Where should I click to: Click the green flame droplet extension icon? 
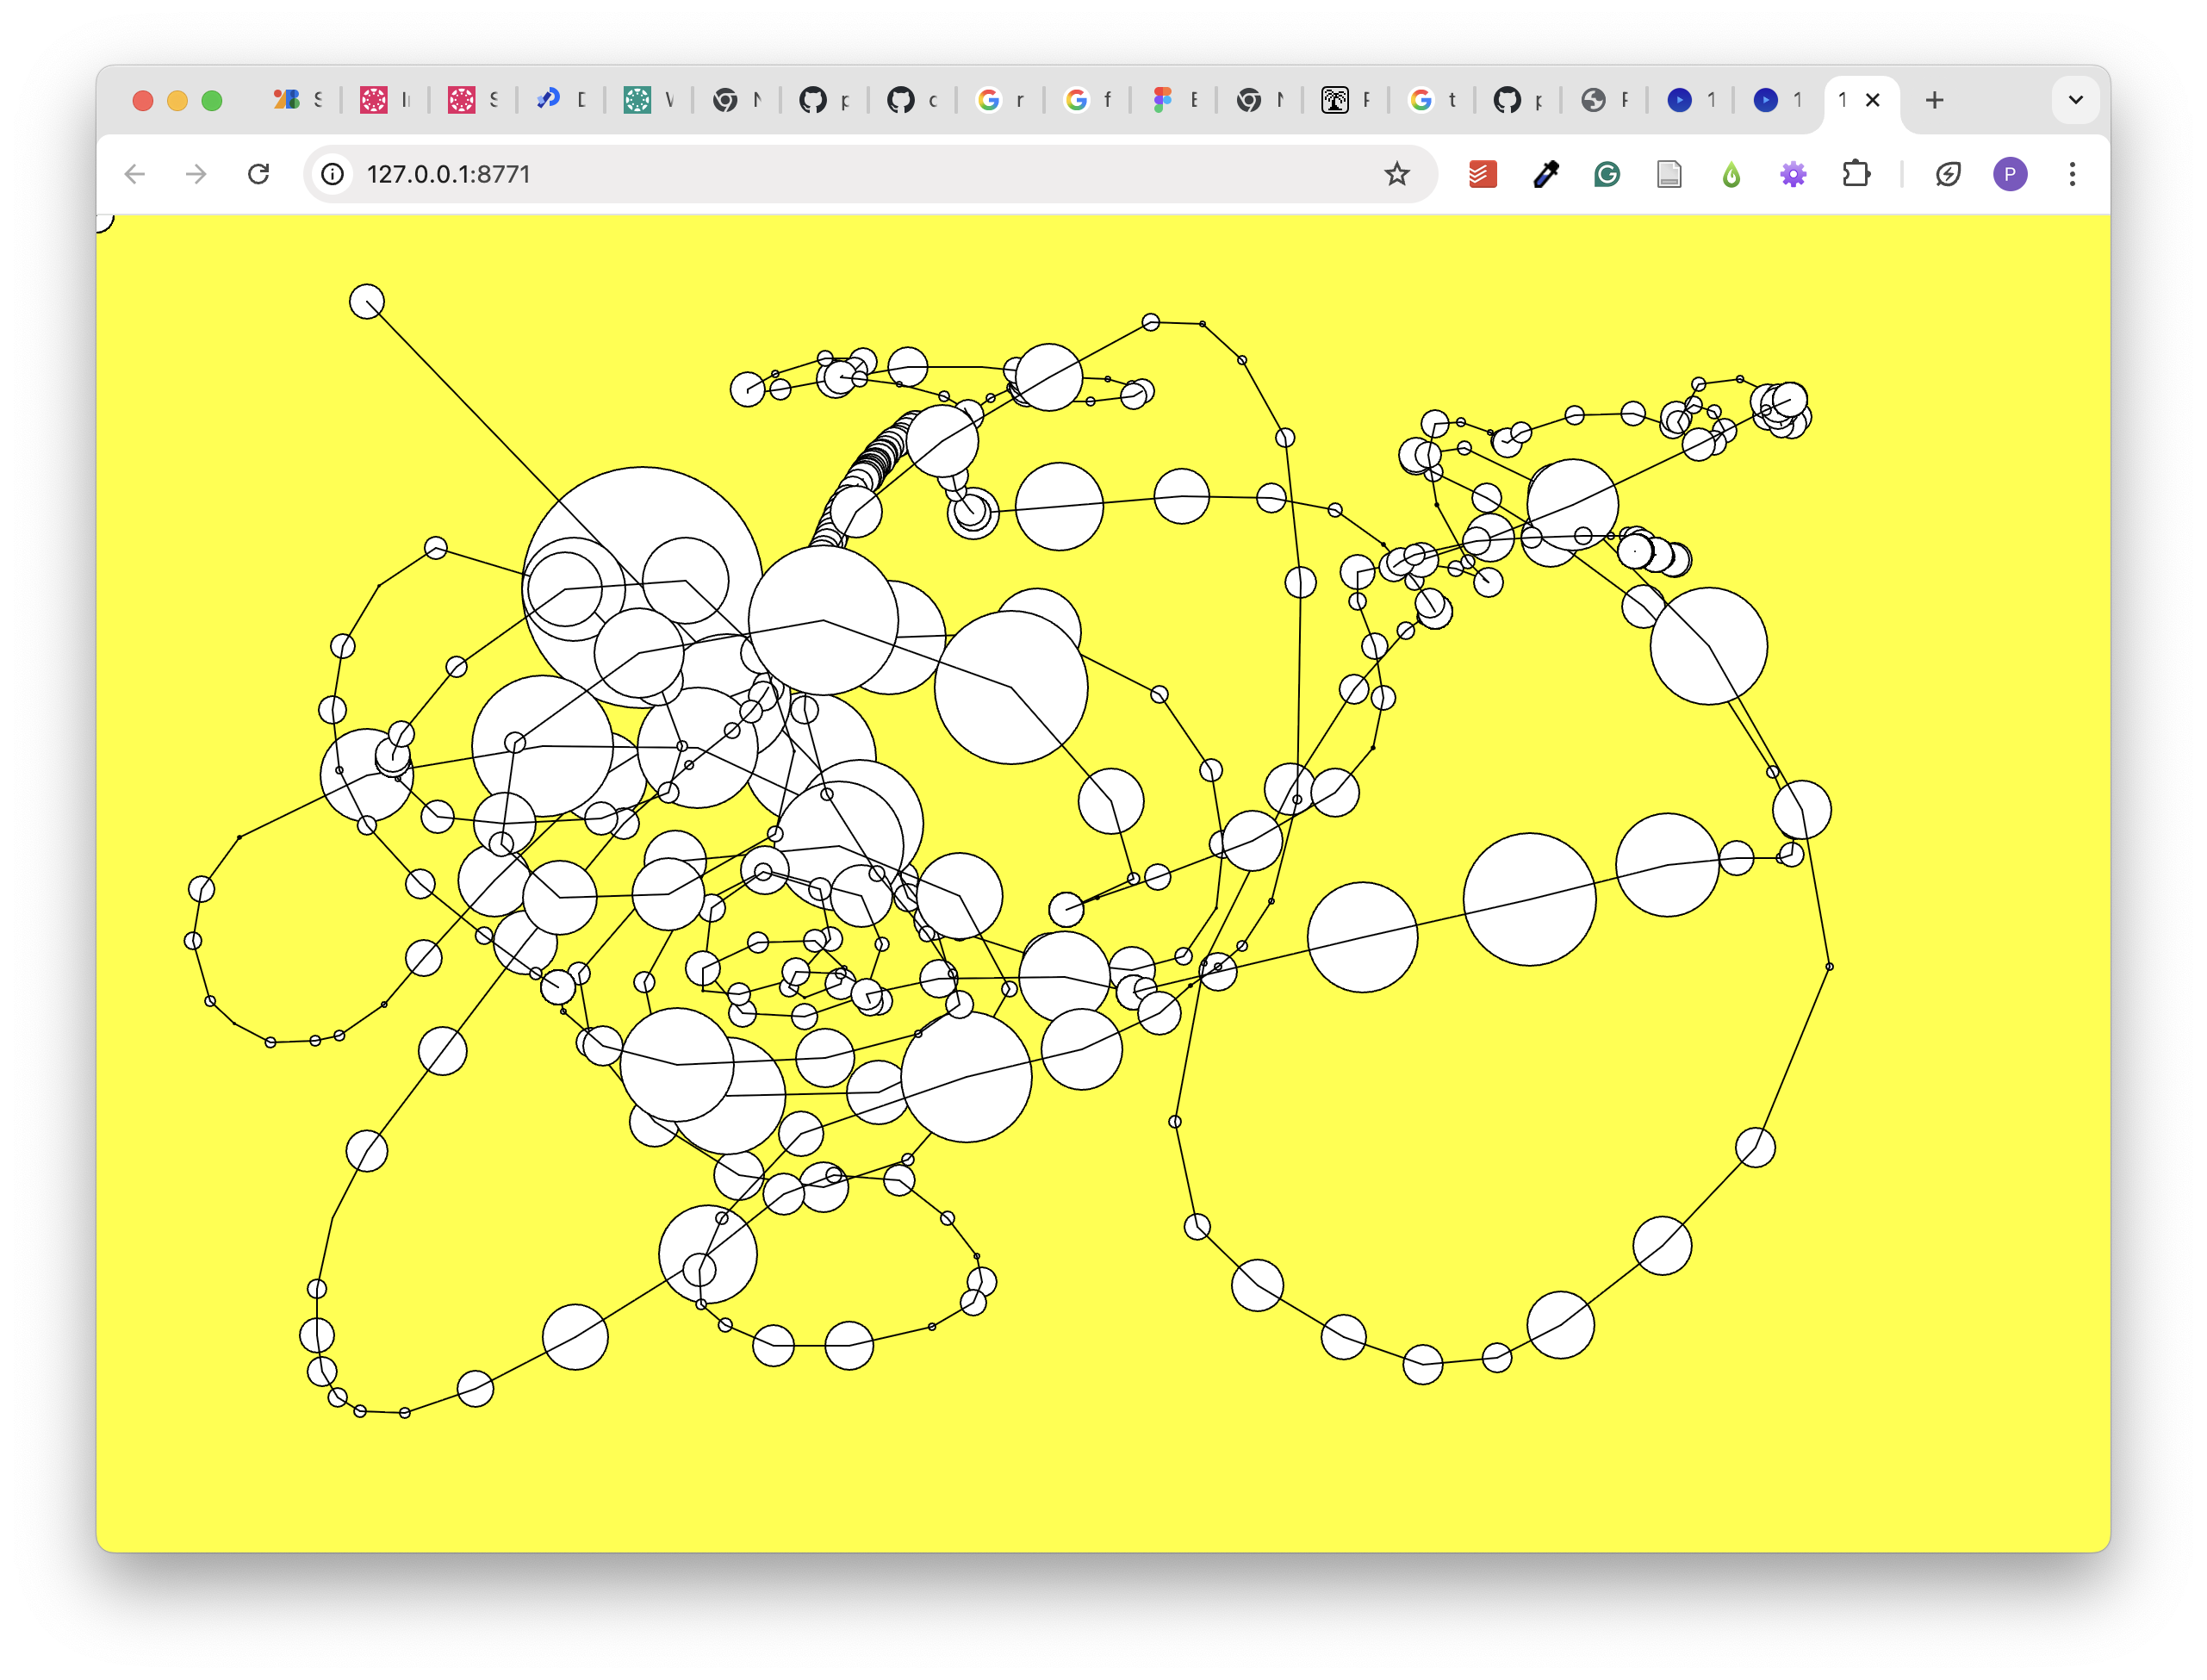(1731, 174)
